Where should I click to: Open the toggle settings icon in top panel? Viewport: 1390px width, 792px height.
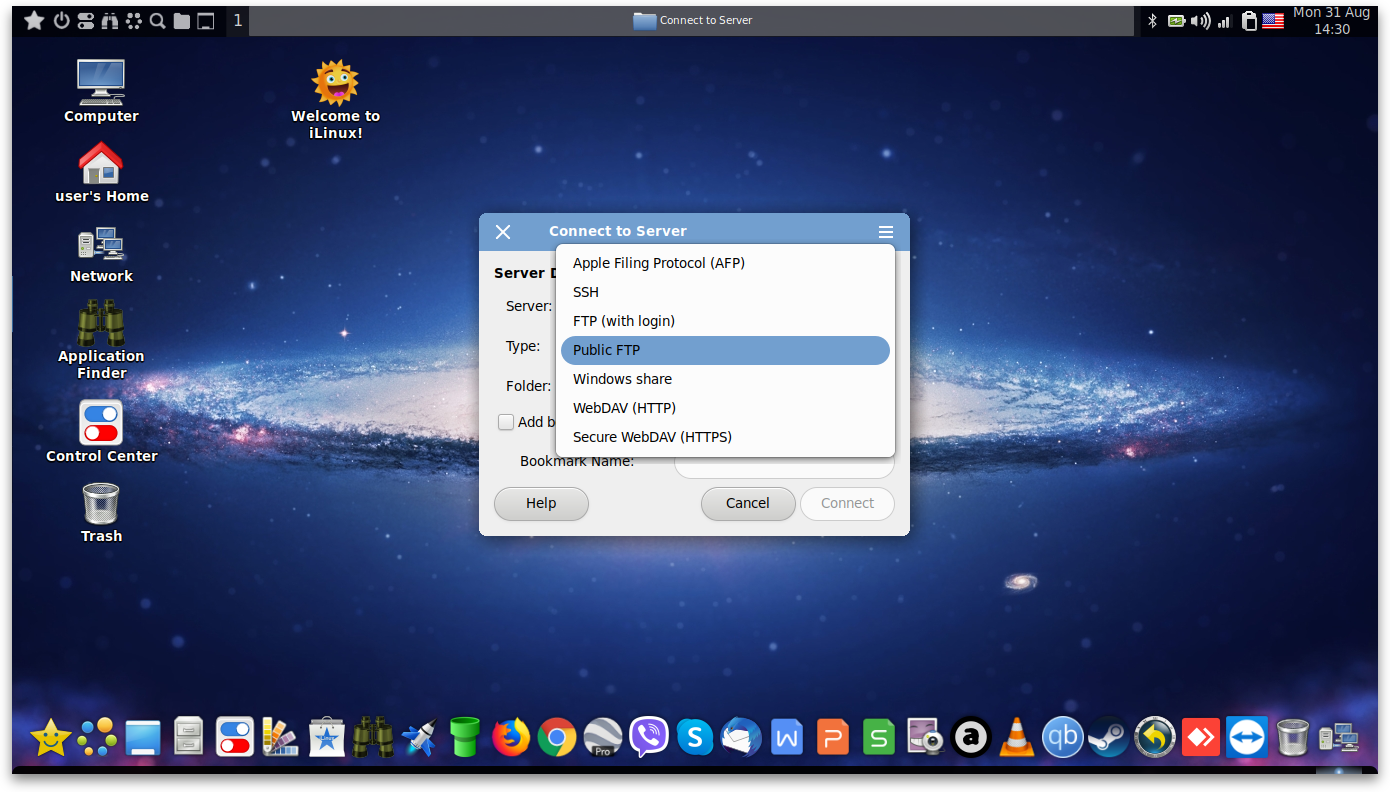point(86,20)
